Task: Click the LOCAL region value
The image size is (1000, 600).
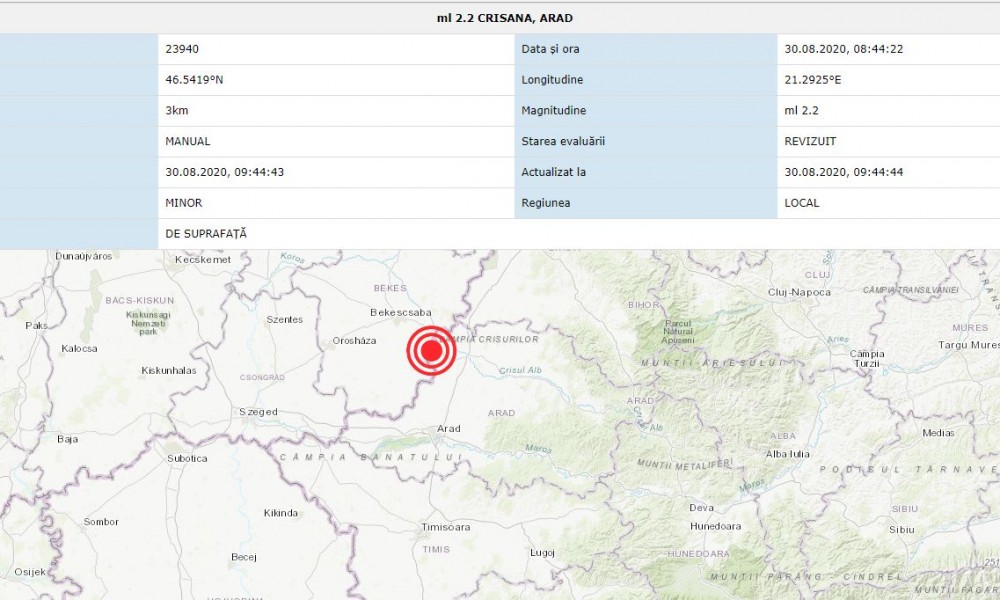Action: 802,203
